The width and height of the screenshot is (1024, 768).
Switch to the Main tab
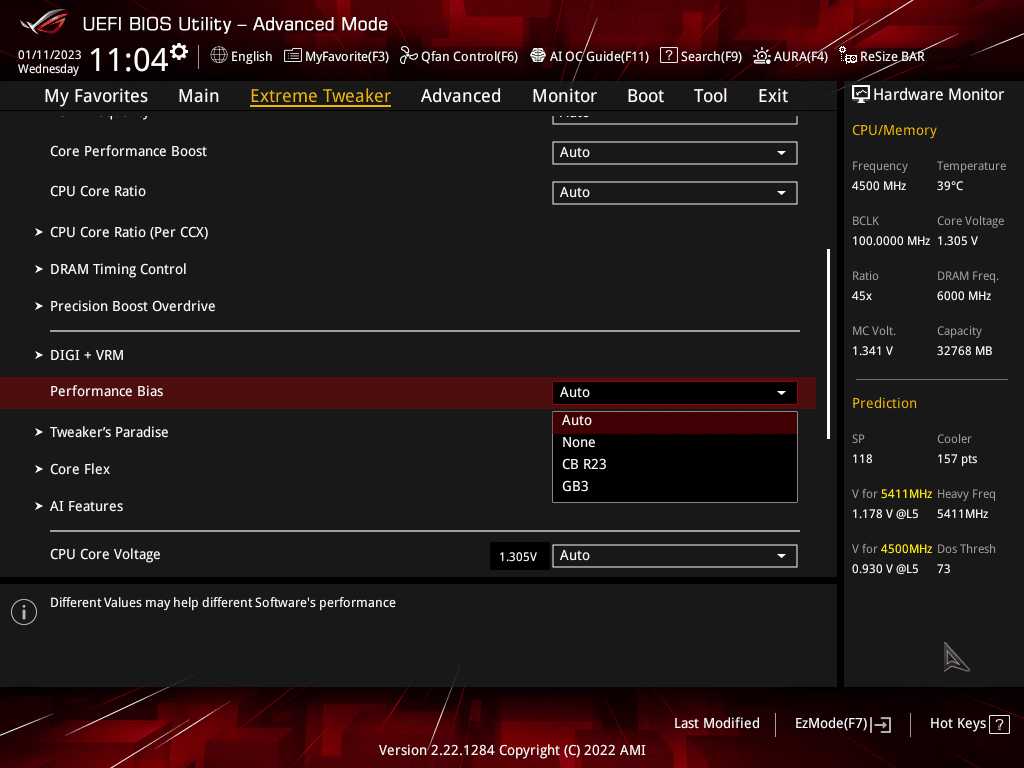[199, 96]
